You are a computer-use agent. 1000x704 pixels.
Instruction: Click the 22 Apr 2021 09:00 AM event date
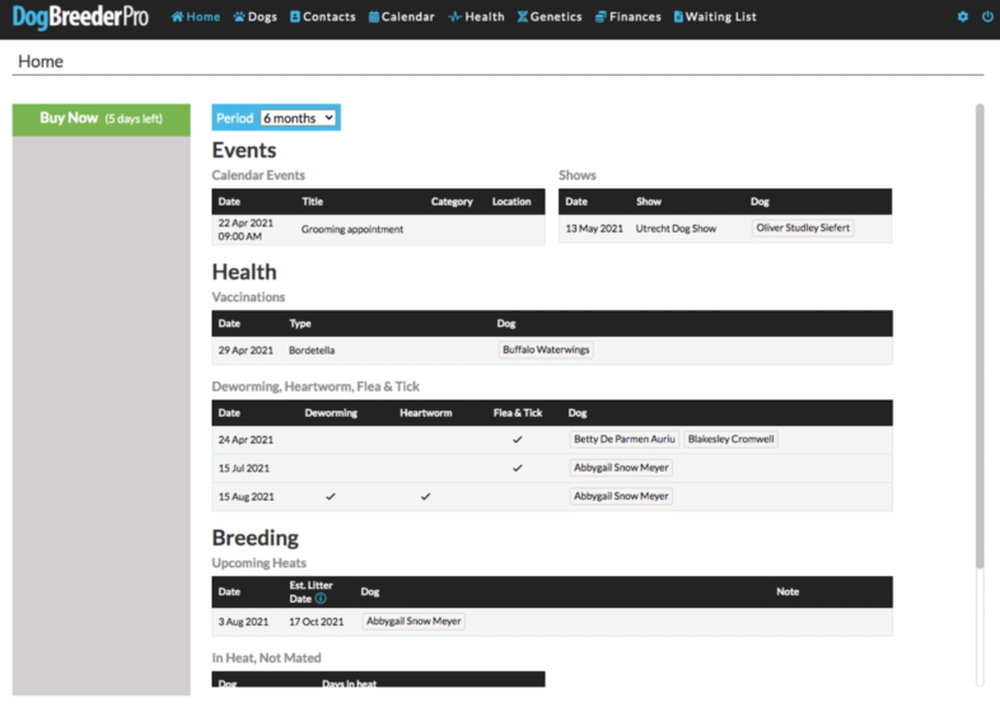tap(246, 230)
